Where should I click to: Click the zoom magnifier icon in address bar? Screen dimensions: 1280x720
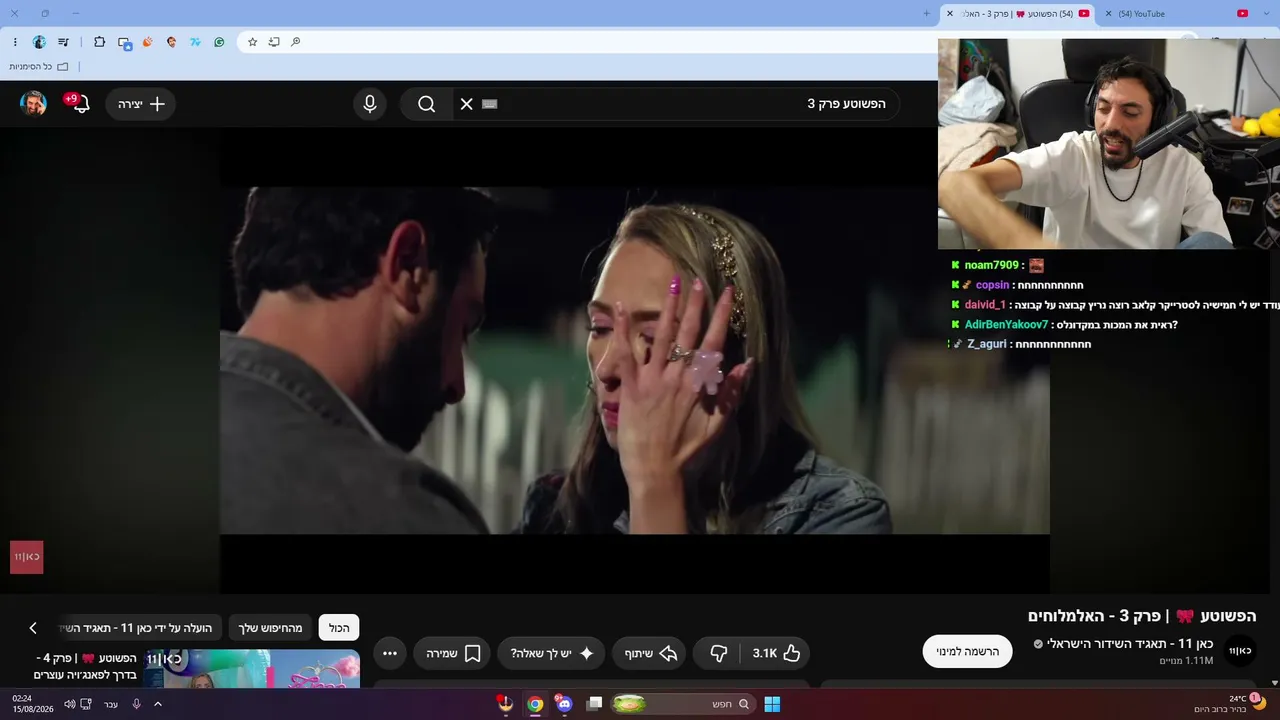tap(296, 42)
